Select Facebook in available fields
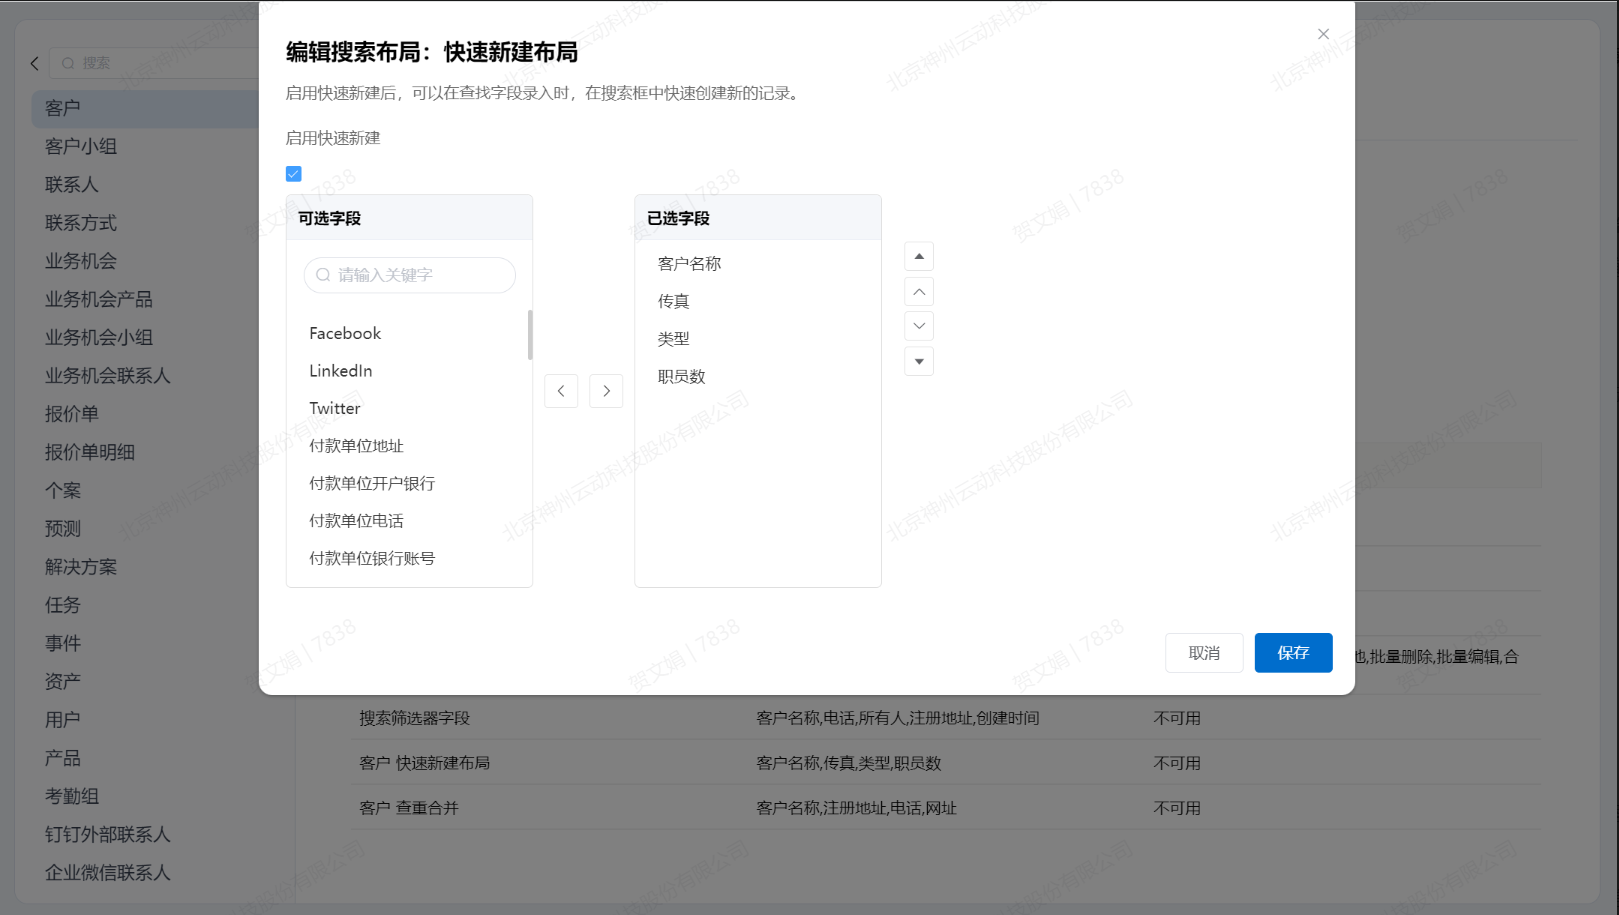Screen dimensions: 1619x915 coord(345,333)
